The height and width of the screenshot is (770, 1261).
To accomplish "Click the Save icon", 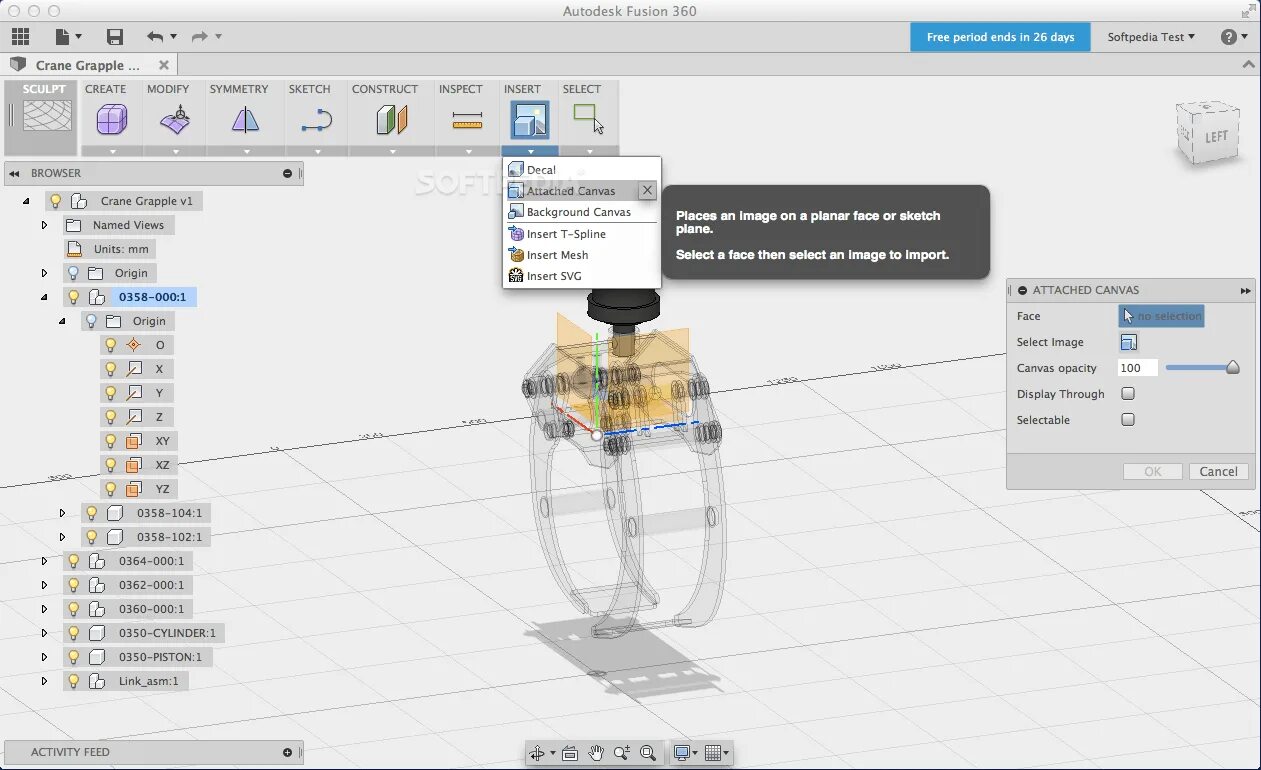I will coord(115,37).
